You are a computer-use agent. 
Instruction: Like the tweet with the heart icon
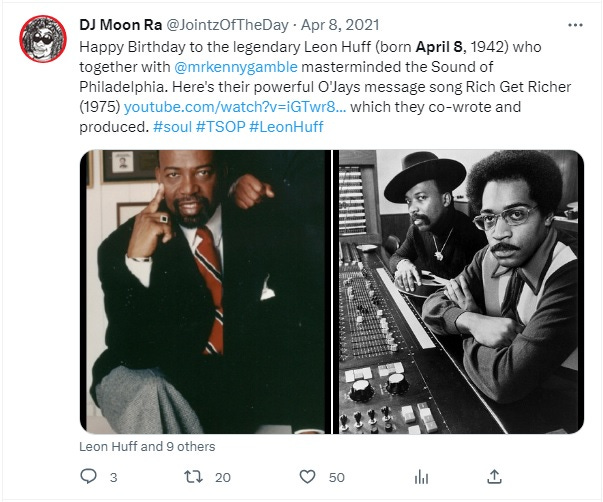click(x=307, y=477)
